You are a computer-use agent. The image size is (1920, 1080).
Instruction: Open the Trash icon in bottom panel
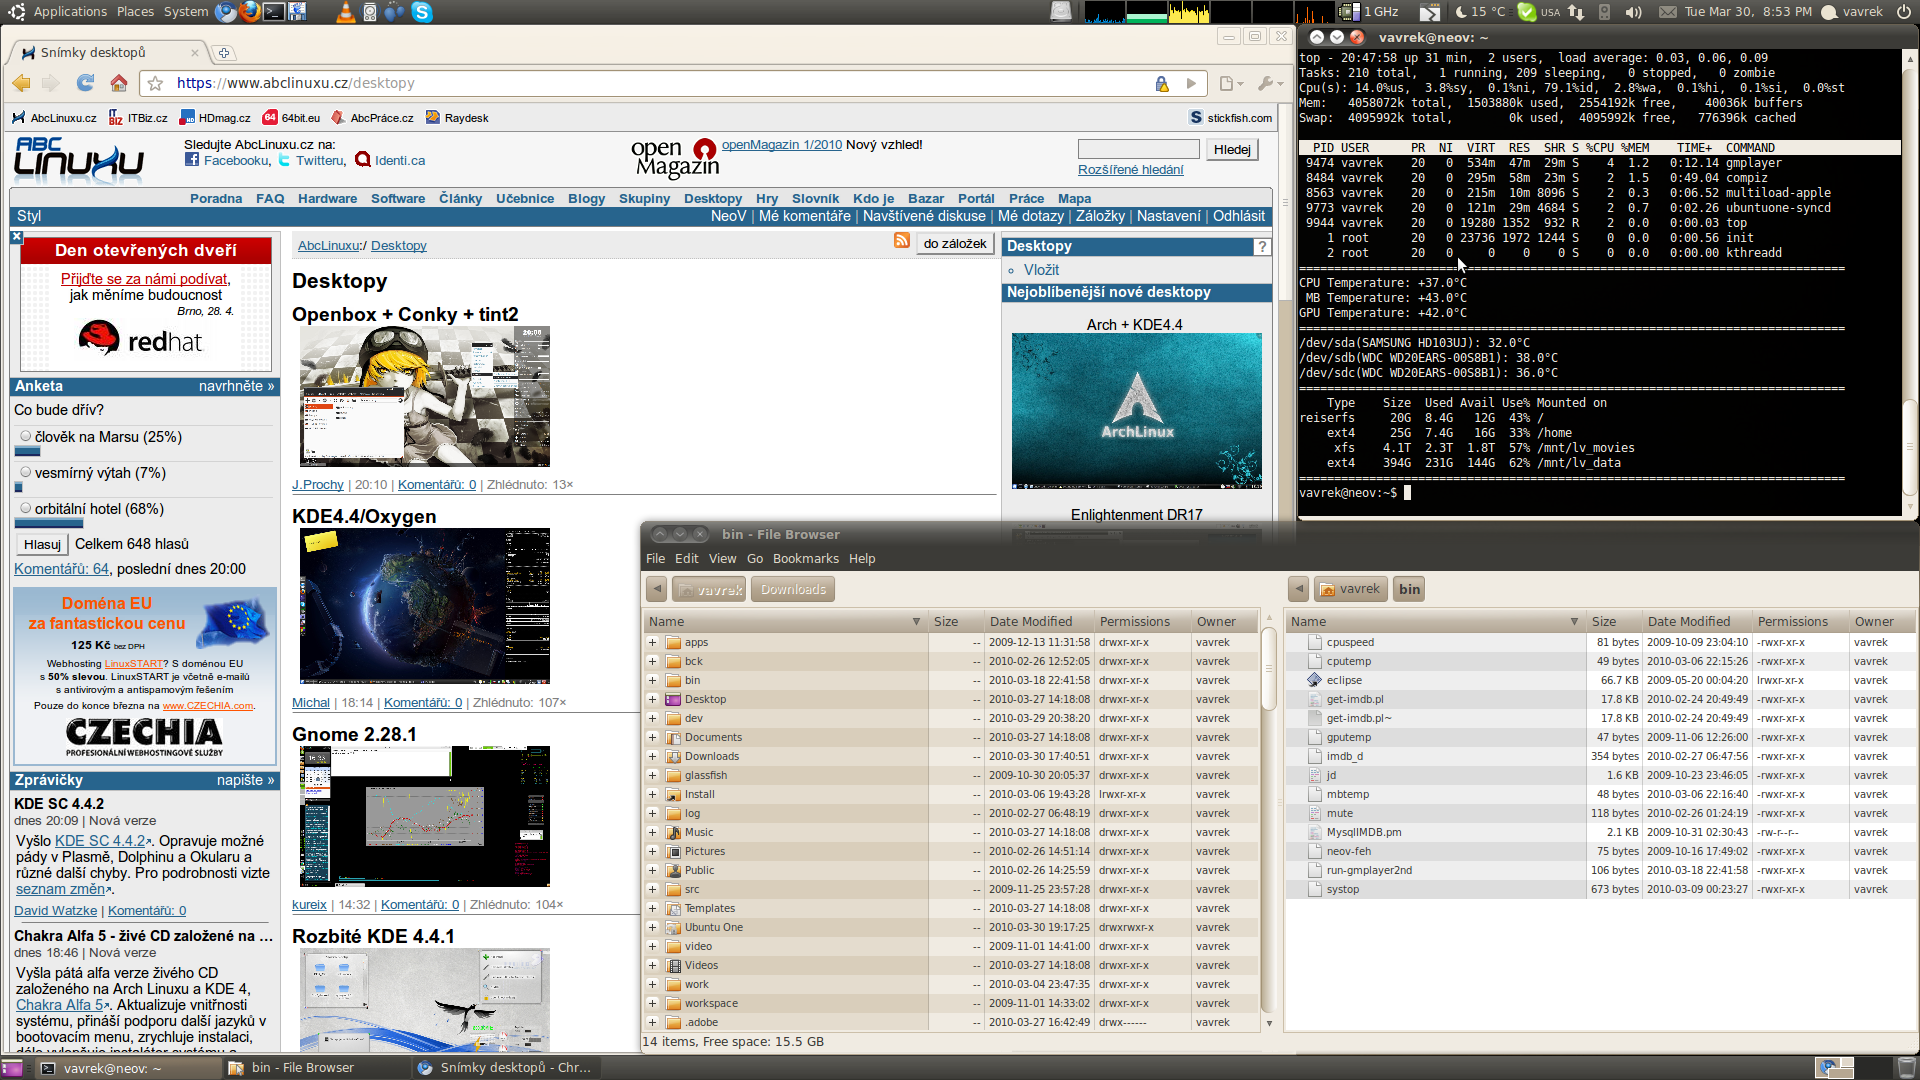click(x=1906, y=1068)
